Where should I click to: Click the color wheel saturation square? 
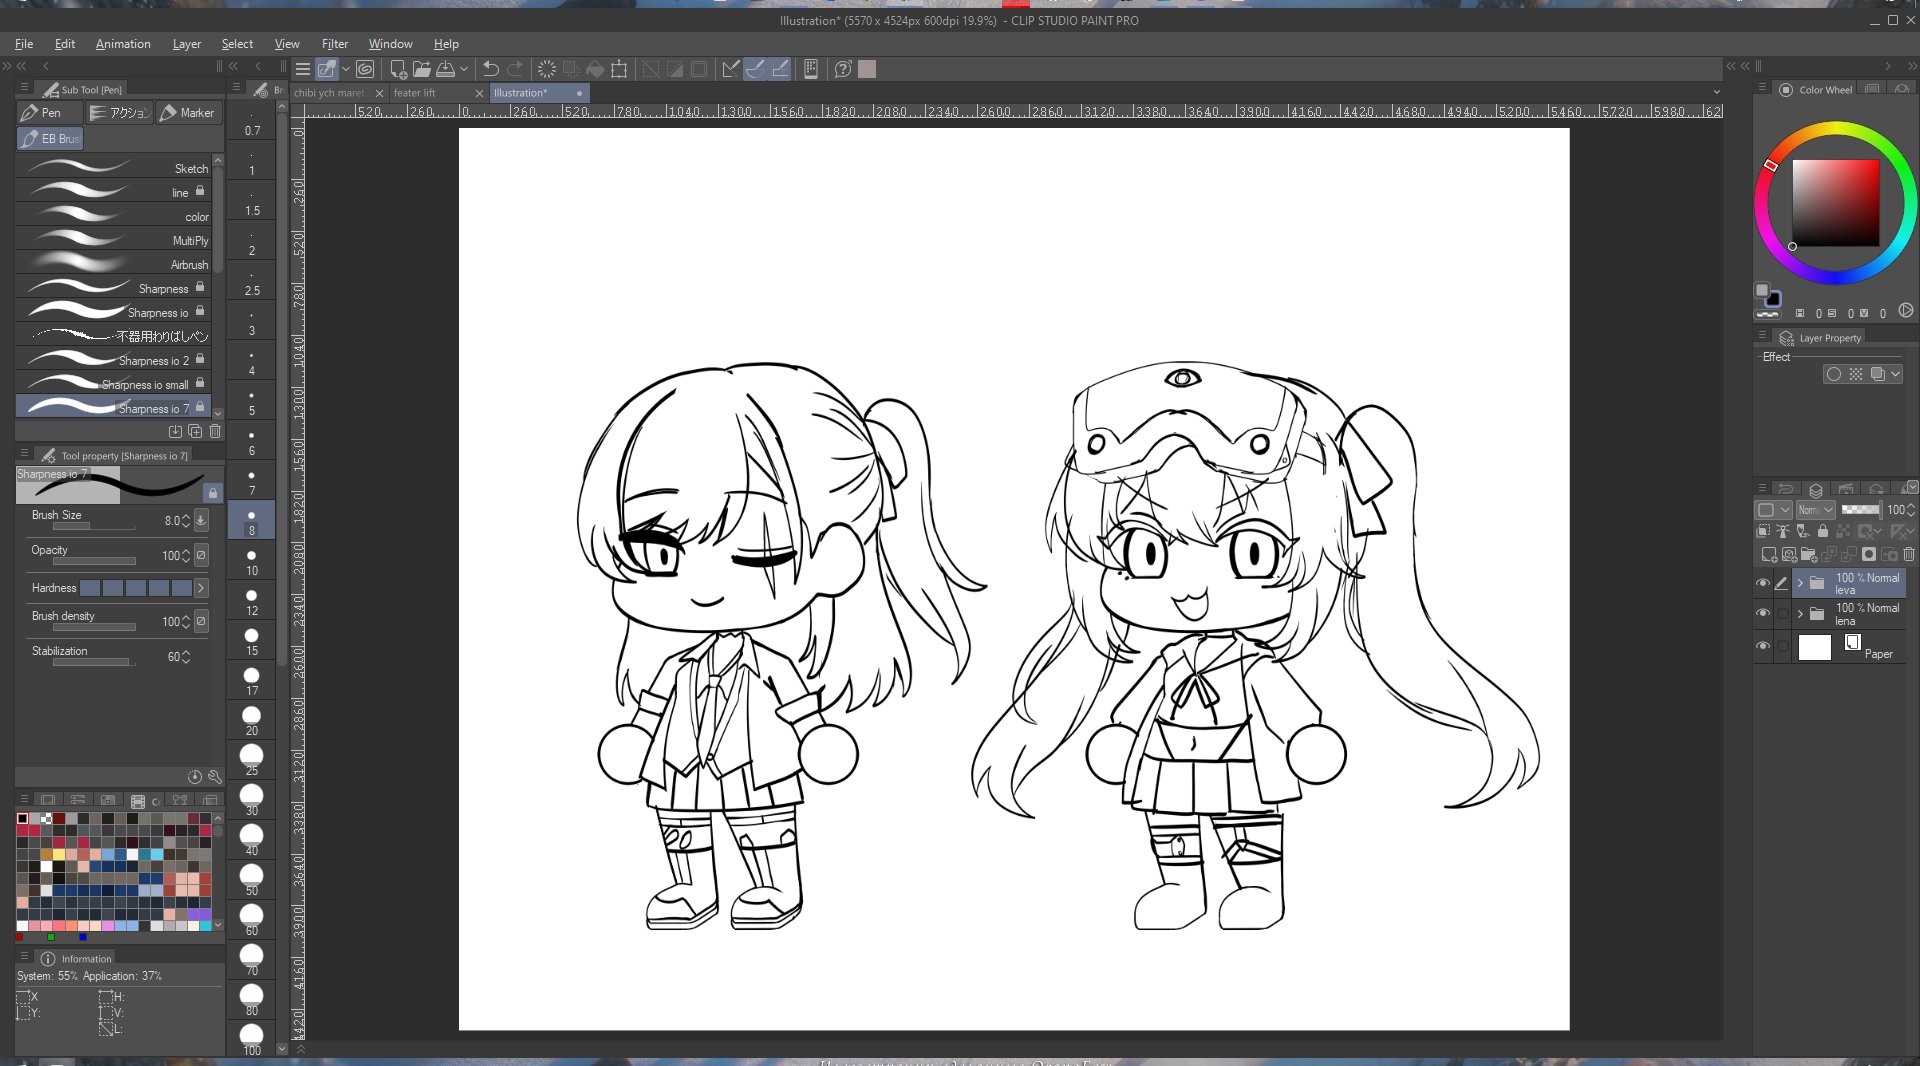pyautogui.click(x=1835, y=203)
